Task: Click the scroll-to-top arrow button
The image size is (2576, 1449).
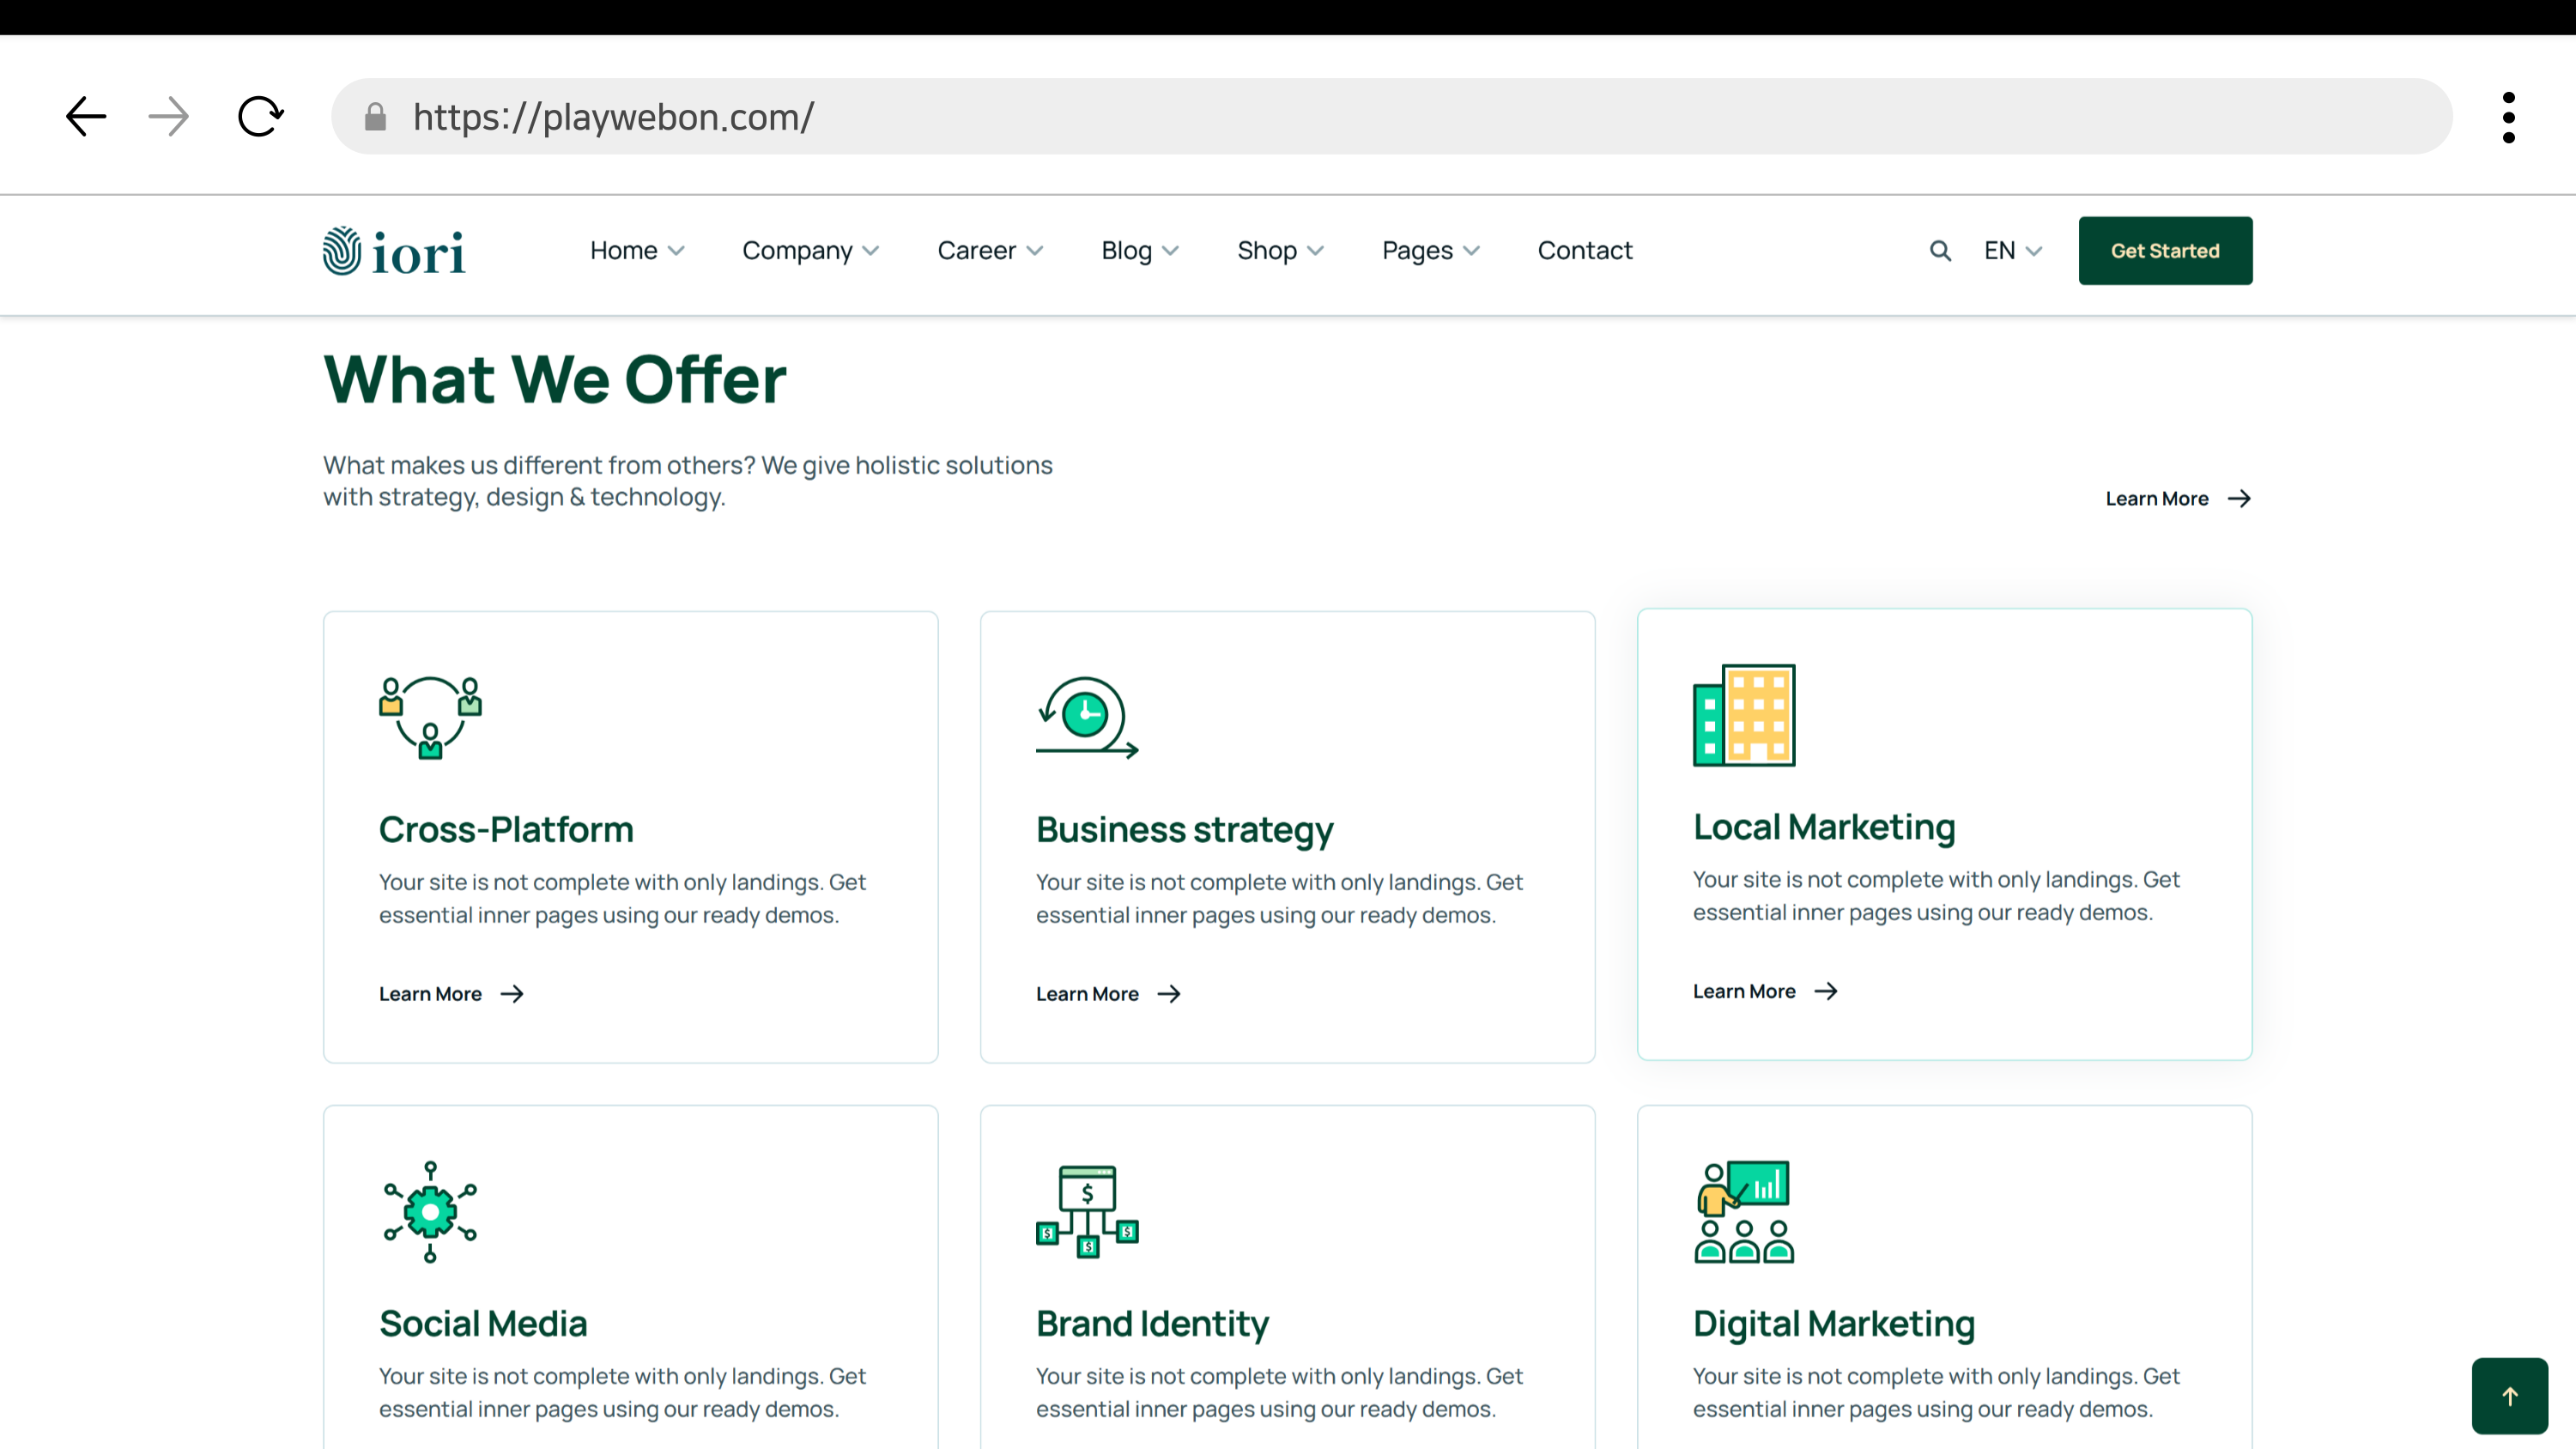Action: 2509,1395
